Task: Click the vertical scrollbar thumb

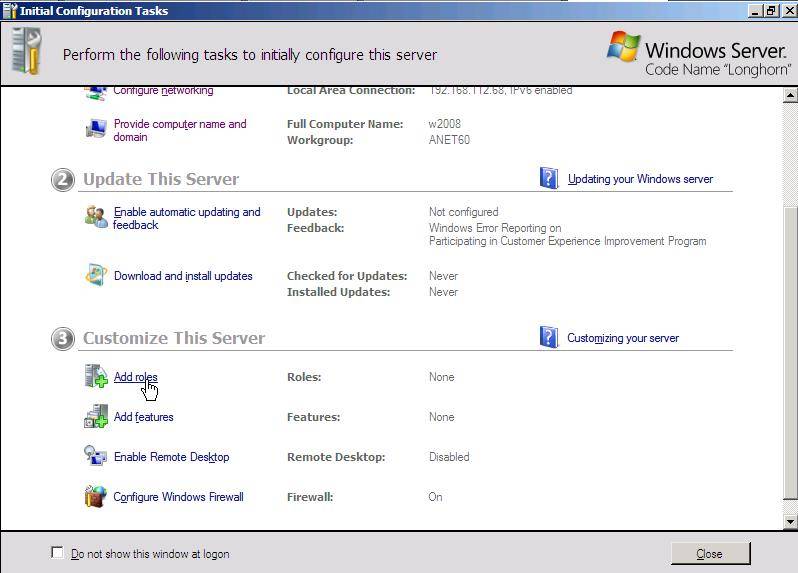Action: 790,353
